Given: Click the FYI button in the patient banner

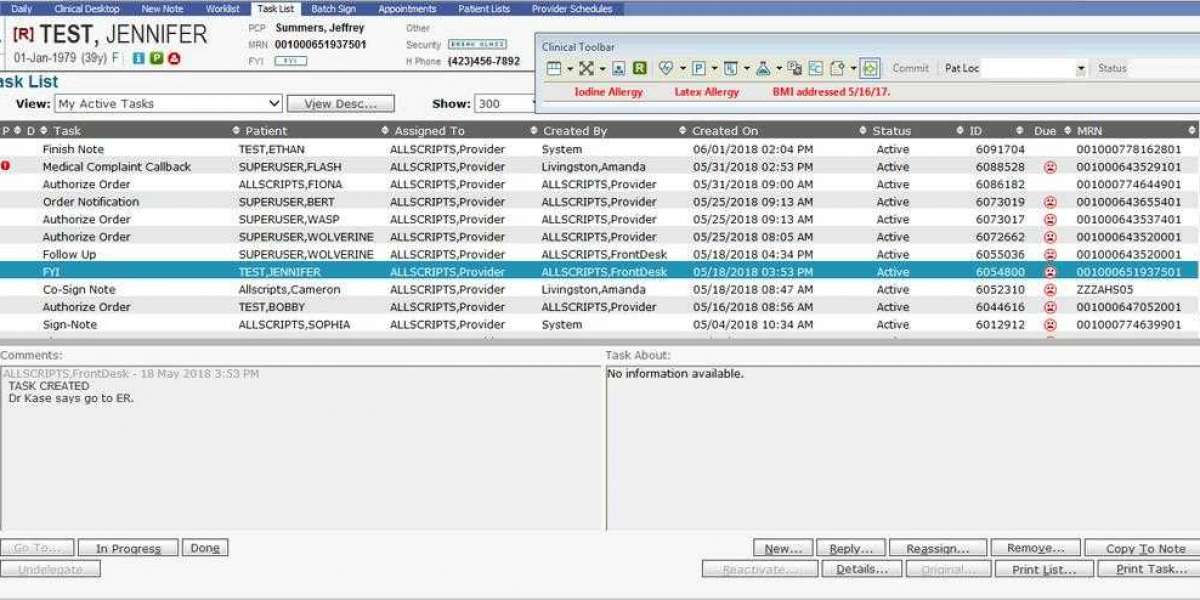Looking at the screenshot, I should (290, 61).
